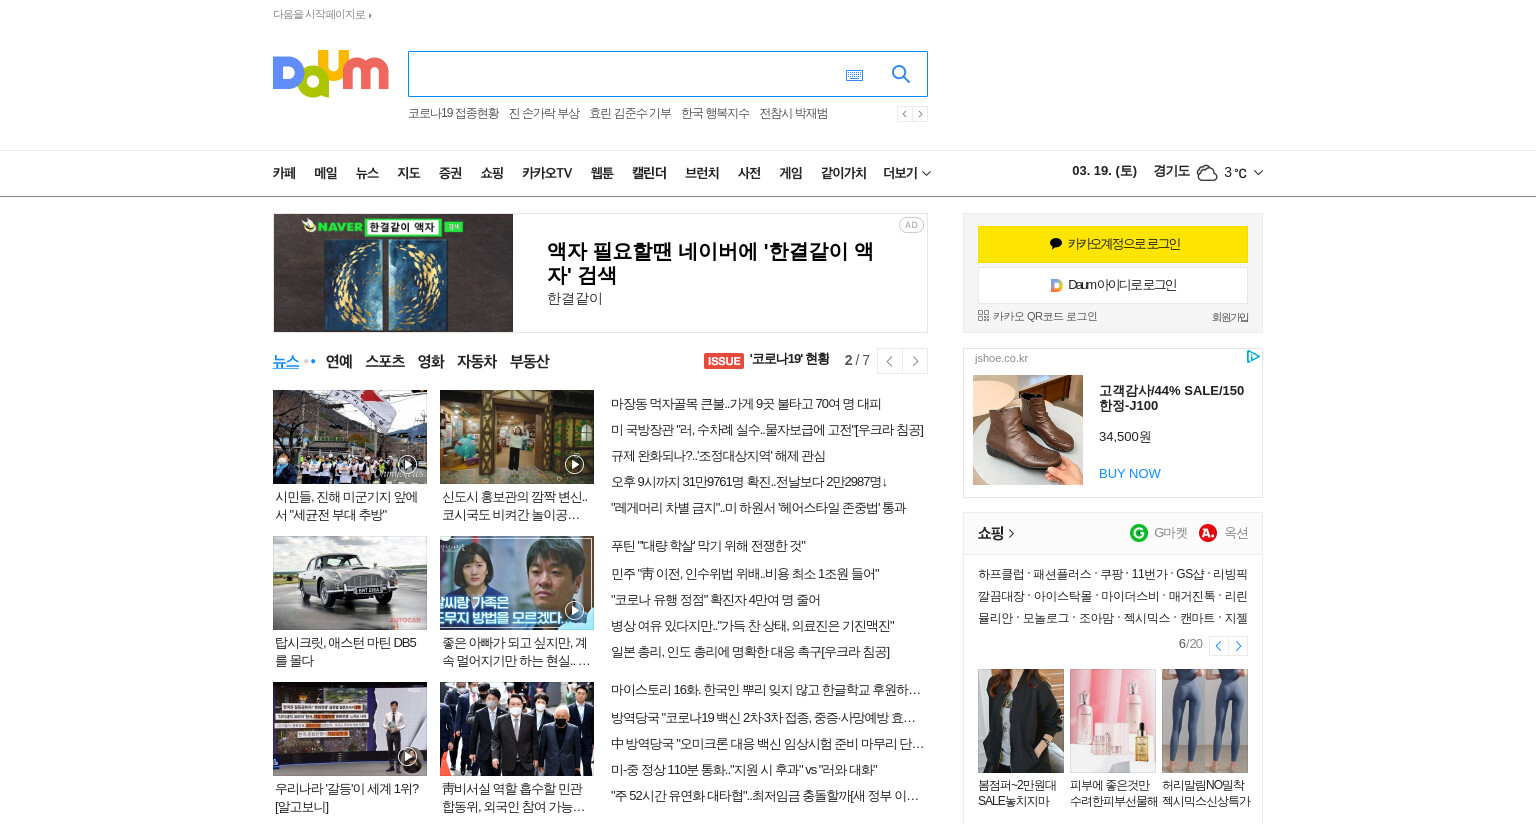
Task: Open the 게임 menu
Action: click(791, 173)
